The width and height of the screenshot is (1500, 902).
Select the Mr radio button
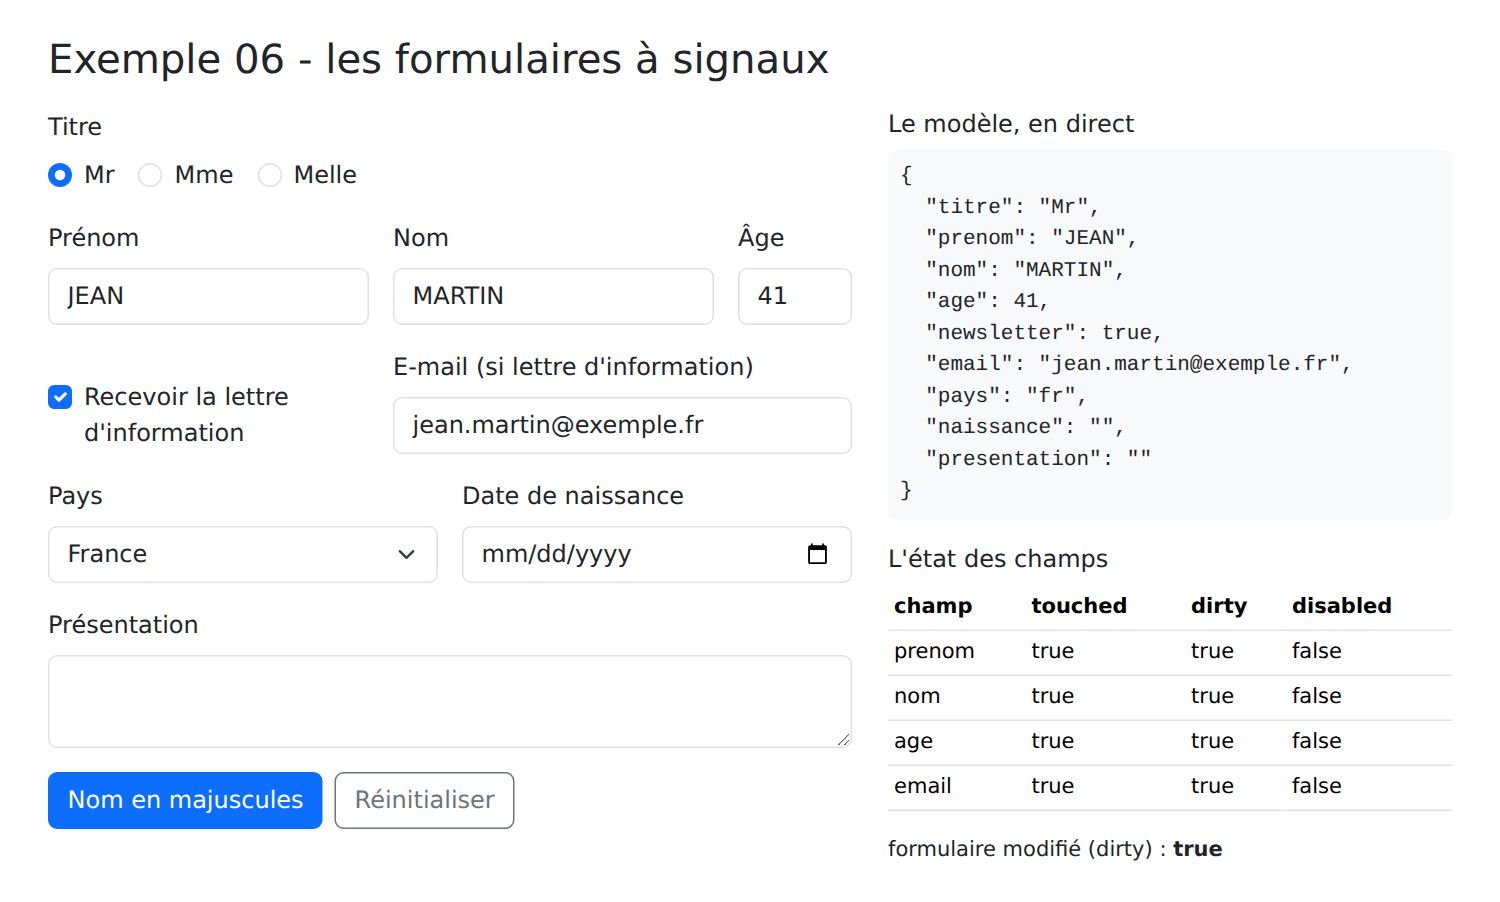pyautogui.click(x=60, y=175)
